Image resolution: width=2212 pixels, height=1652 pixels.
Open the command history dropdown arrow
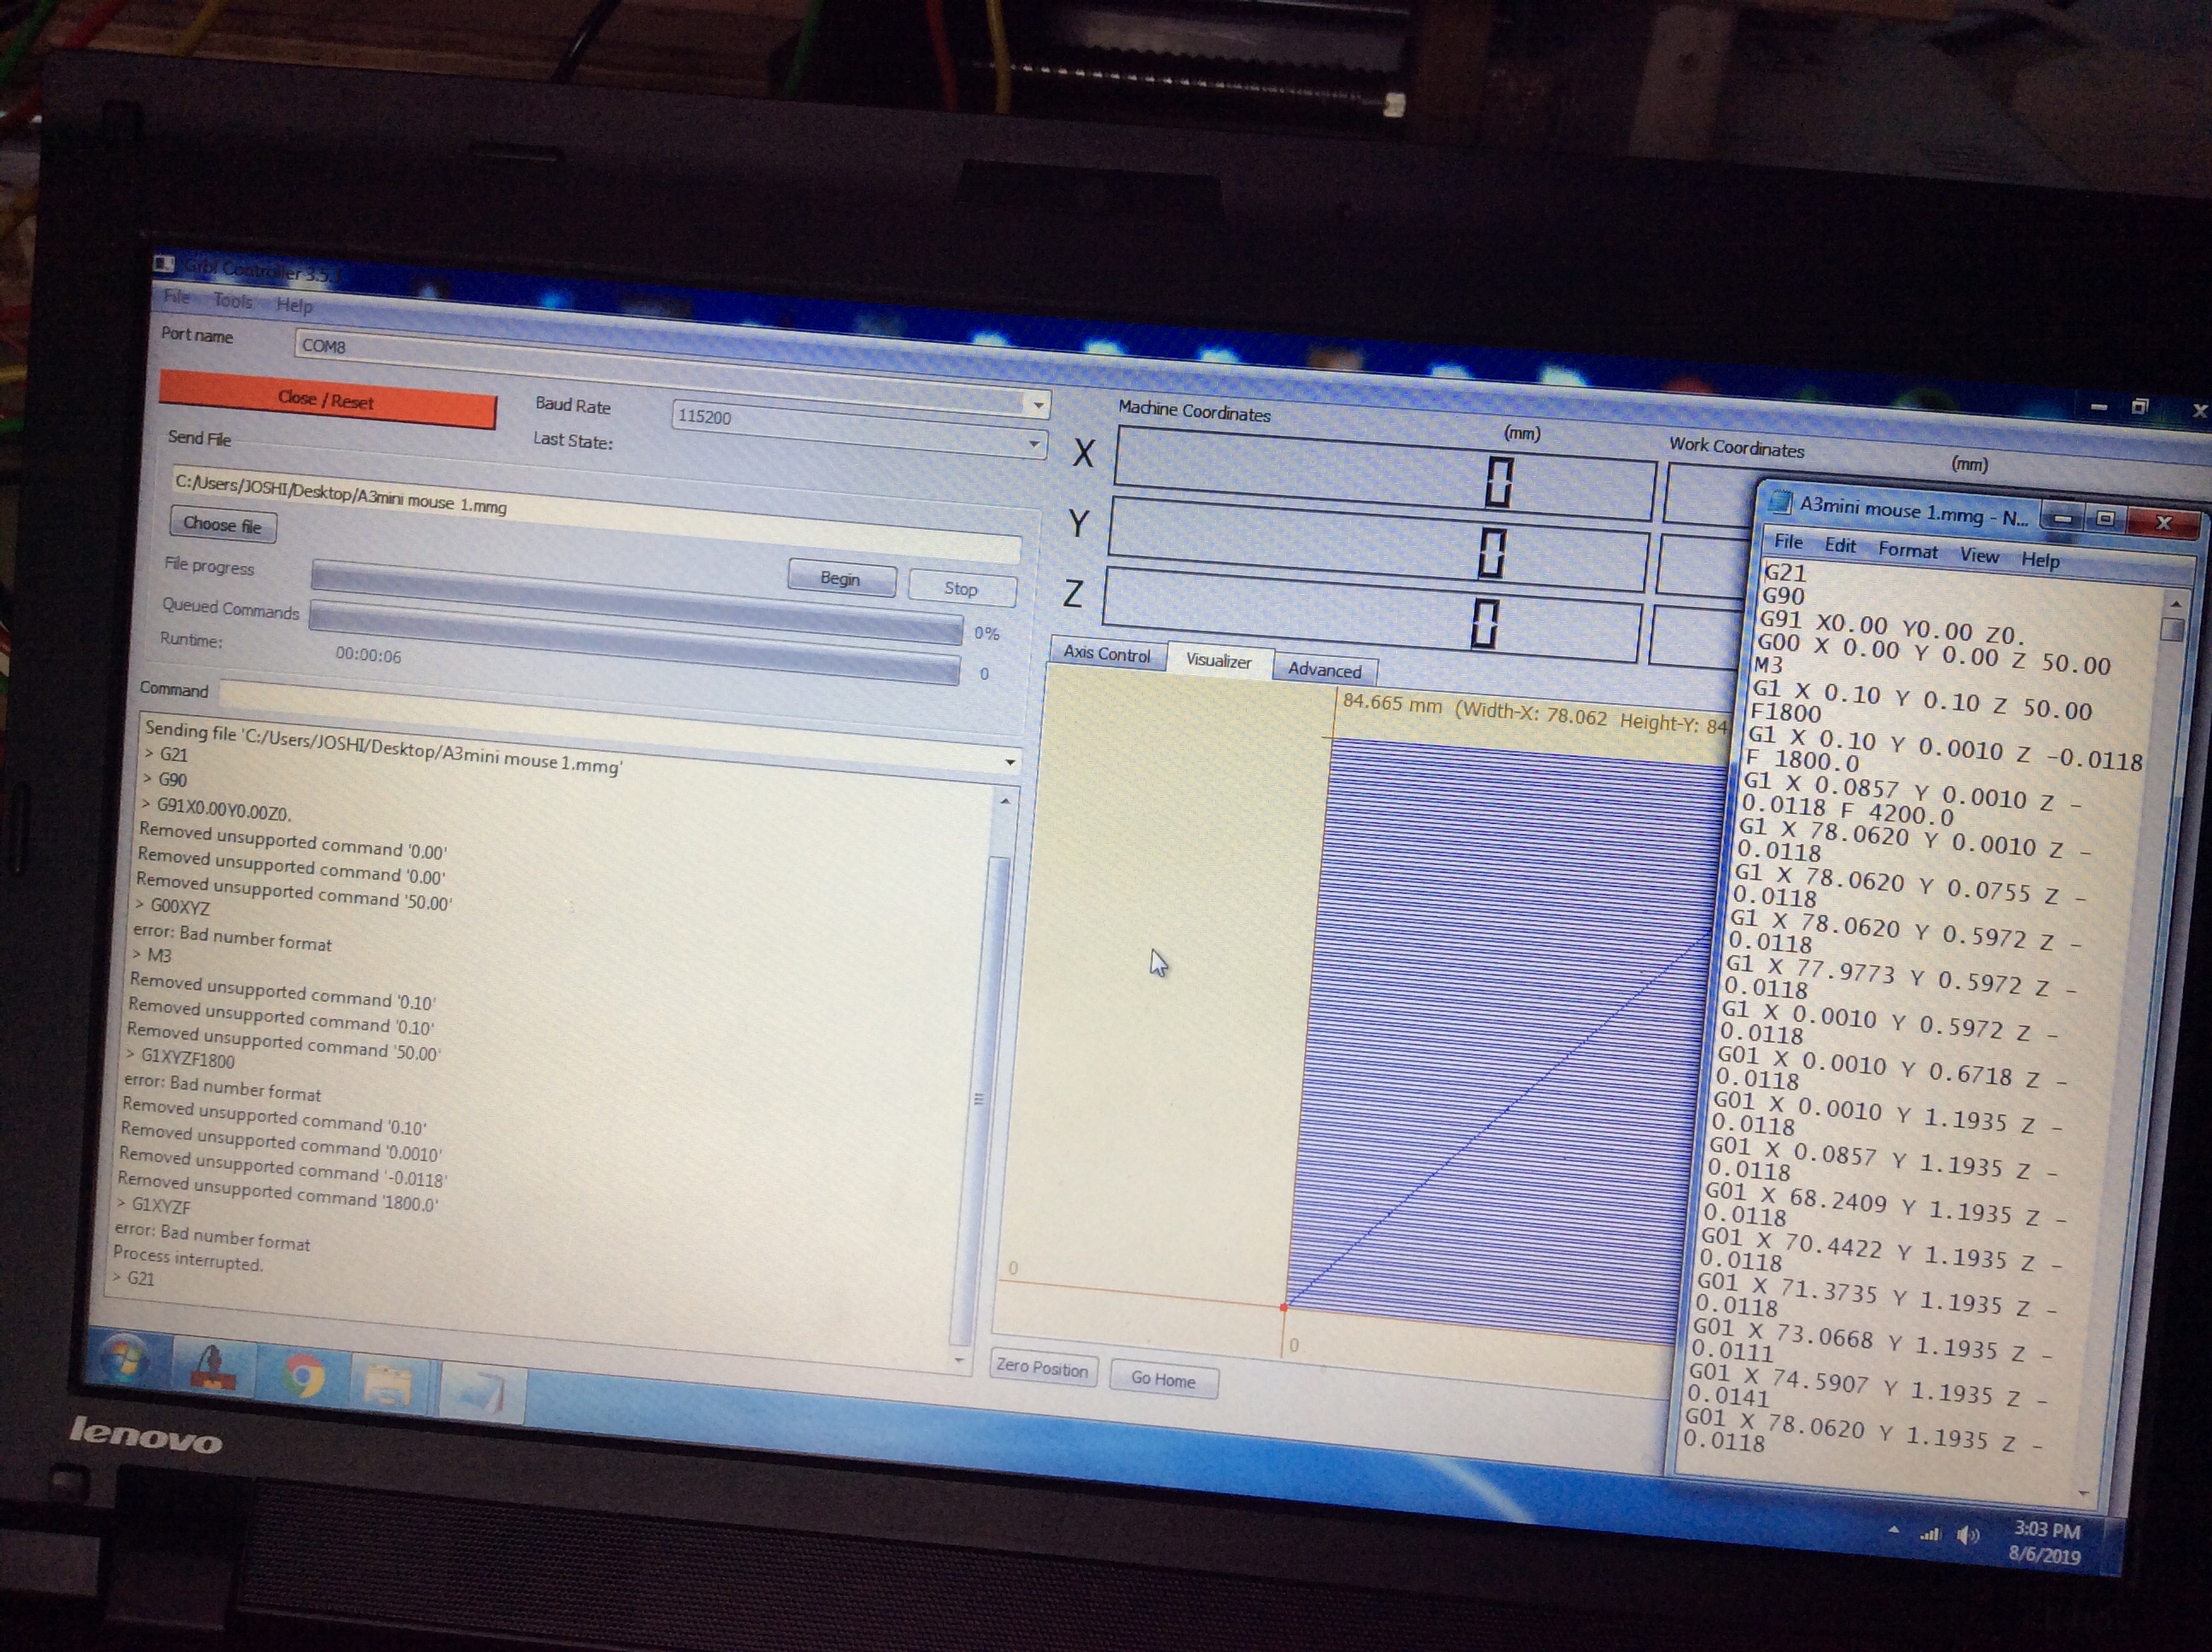coord(1010,763)
